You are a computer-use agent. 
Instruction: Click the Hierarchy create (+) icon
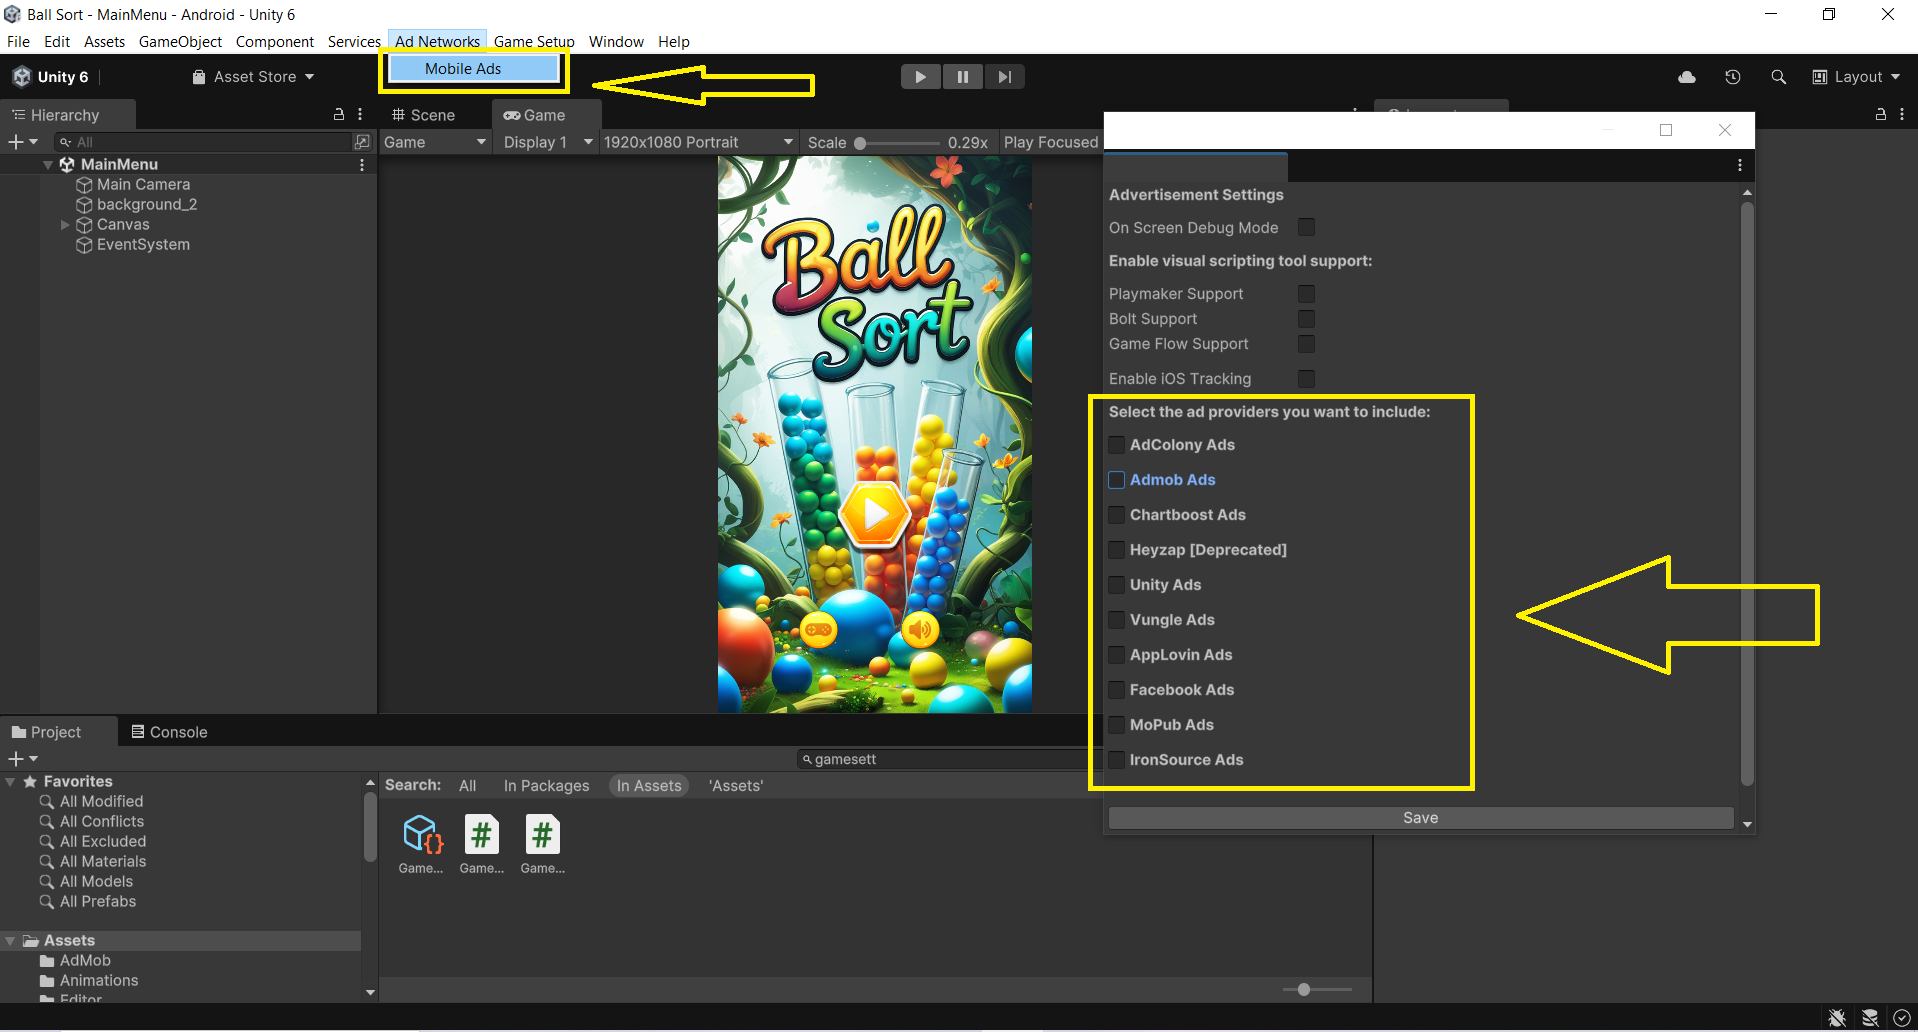coord(15,141)
